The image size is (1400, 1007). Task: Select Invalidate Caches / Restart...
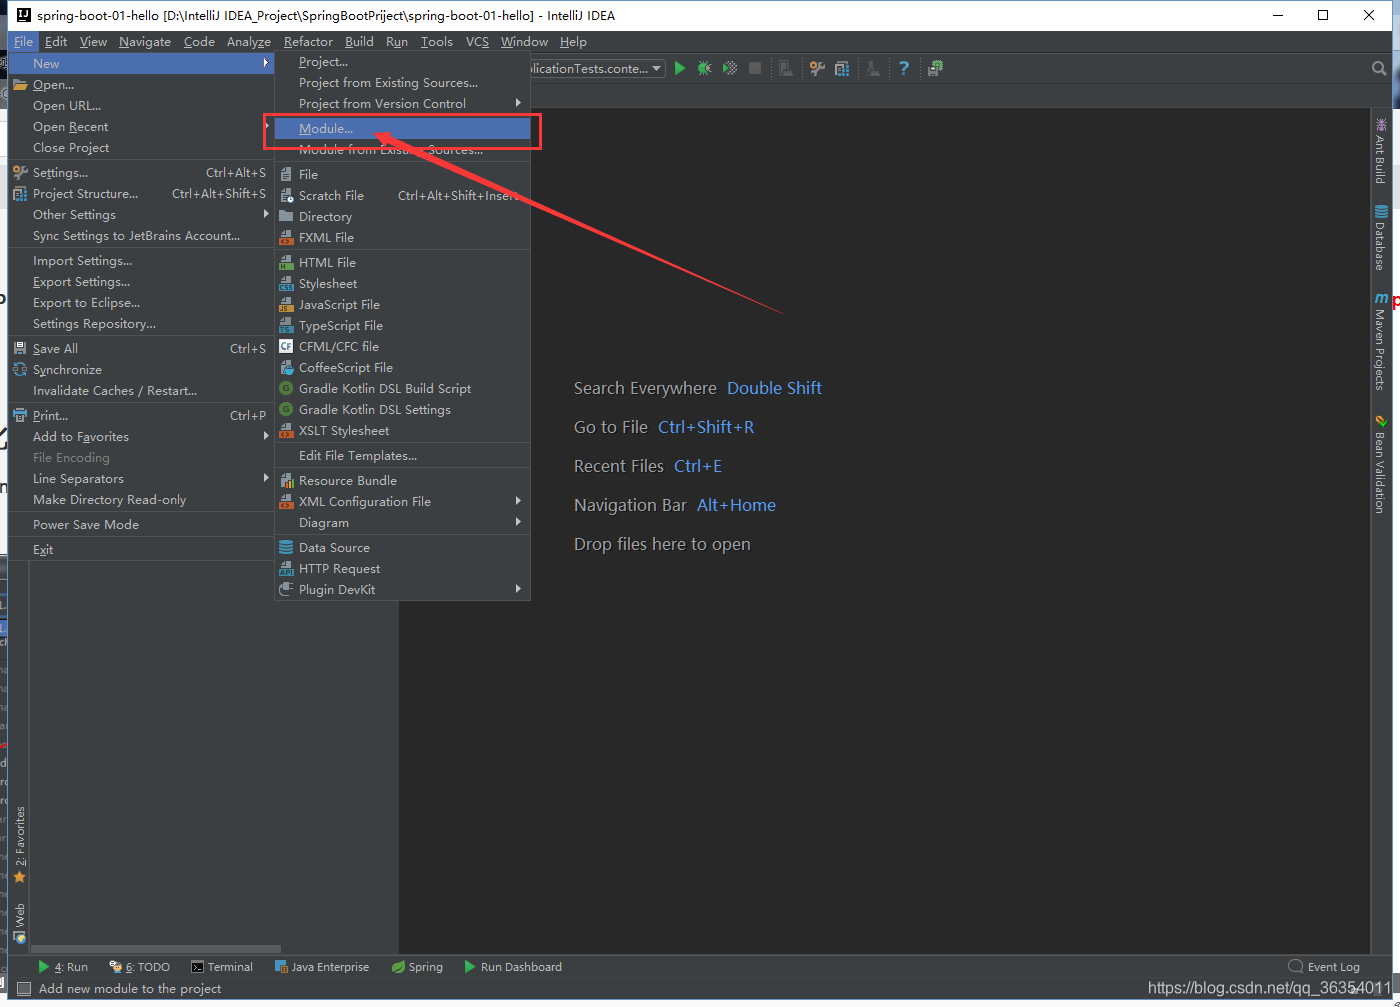click(141, 391)
